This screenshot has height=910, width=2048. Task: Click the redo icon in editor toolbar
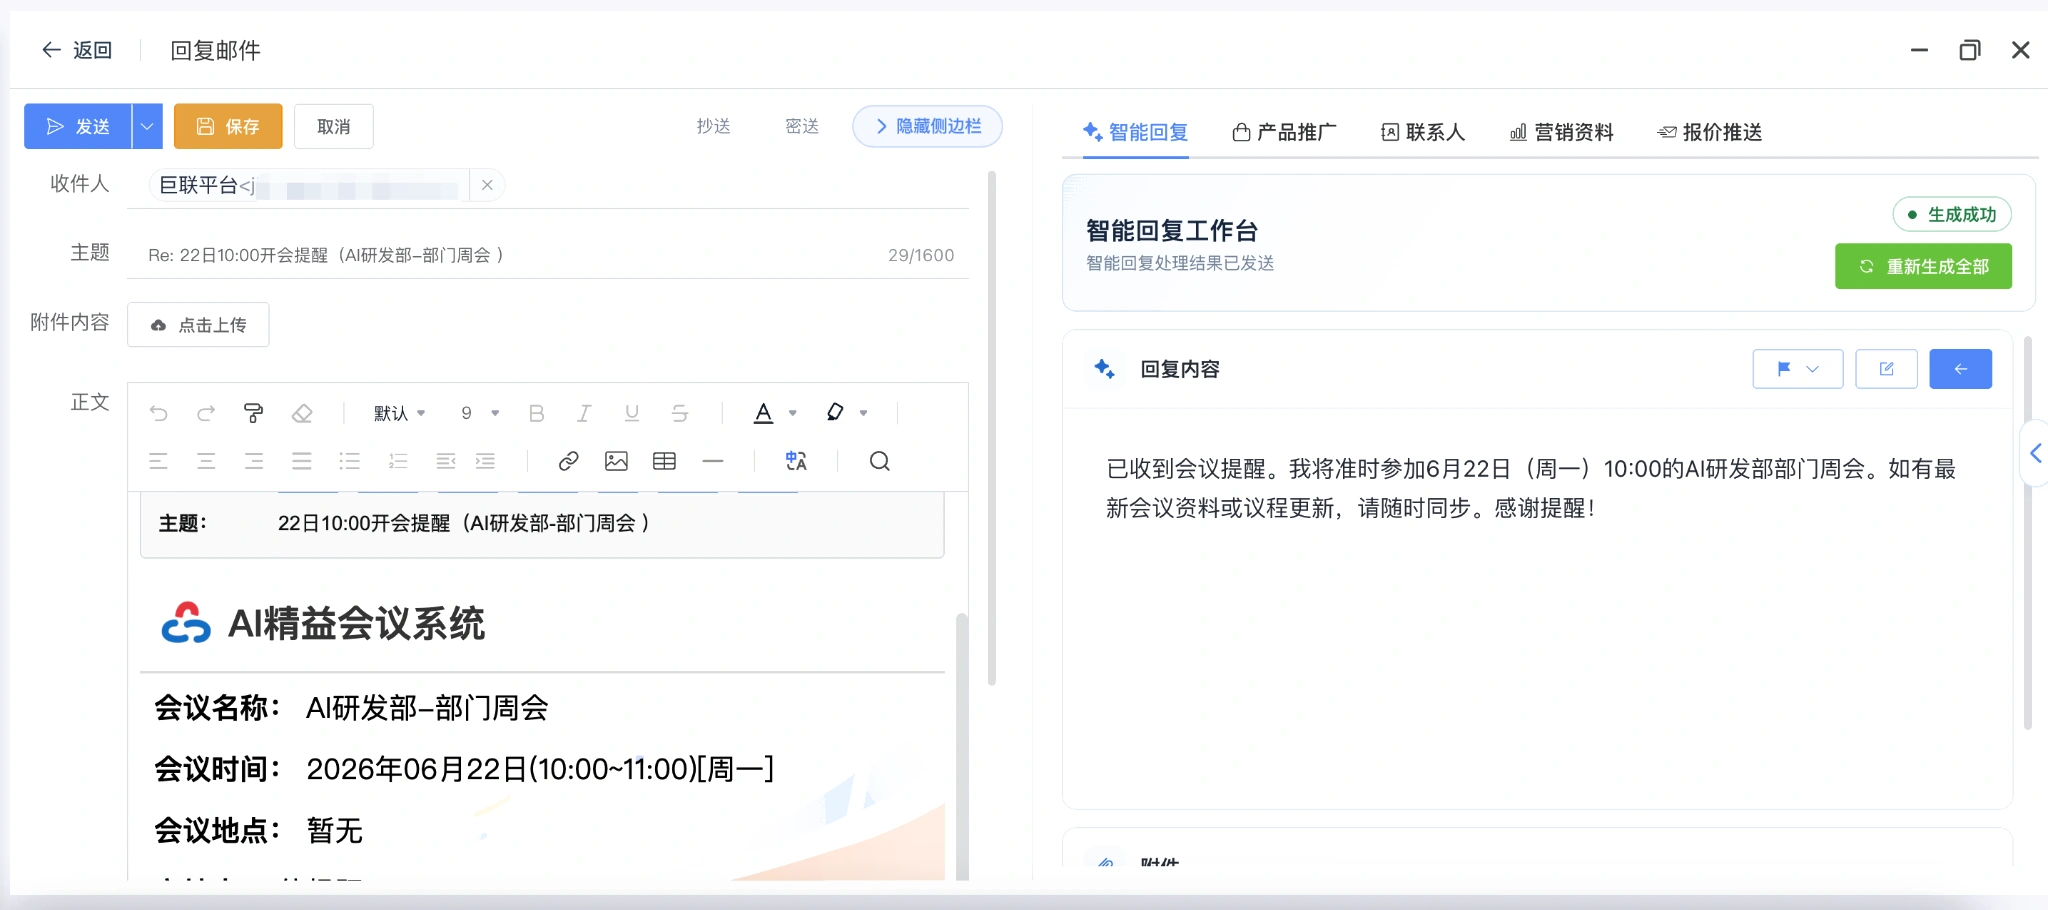coord(206,413)
